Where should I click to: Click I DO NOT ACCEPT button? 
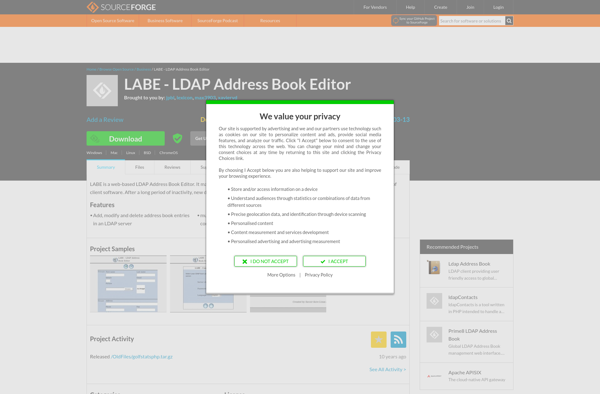(x=266, y=261)
